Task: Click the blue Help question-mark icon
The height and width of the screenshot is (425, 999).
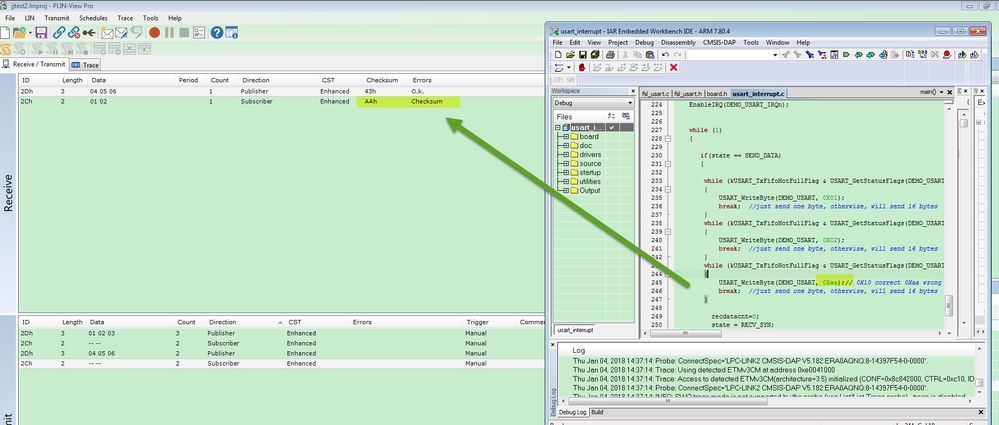Action: pyautogui.click(x=217, y=32)
